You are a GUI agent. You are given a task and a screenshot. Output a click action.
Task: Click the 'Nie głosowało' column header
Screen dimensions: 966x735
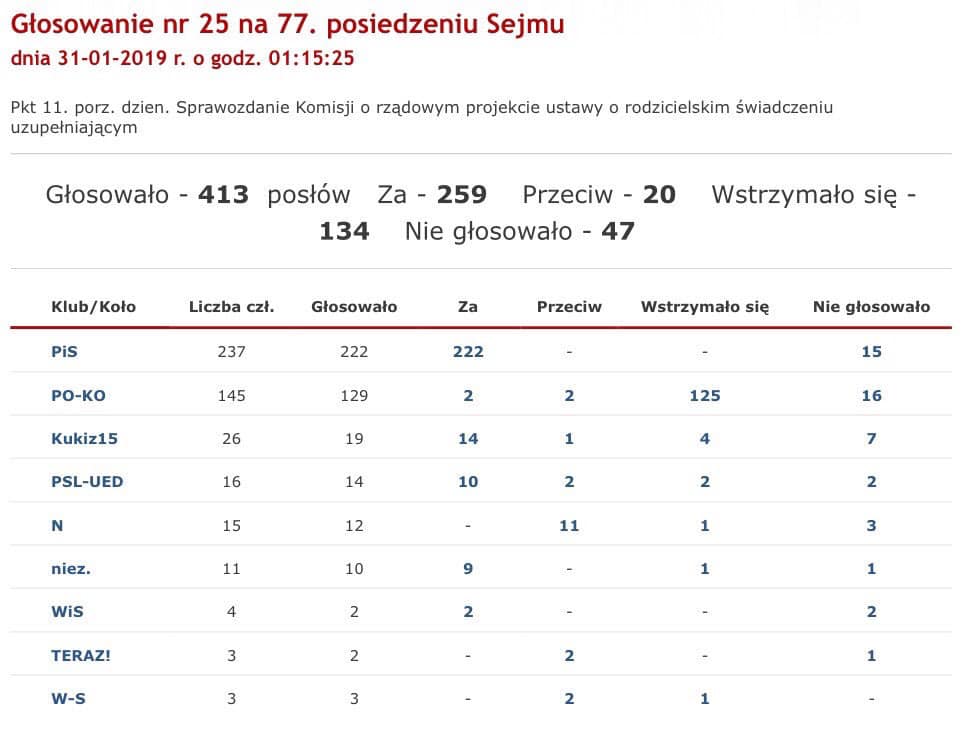click(x=871, y=307)
